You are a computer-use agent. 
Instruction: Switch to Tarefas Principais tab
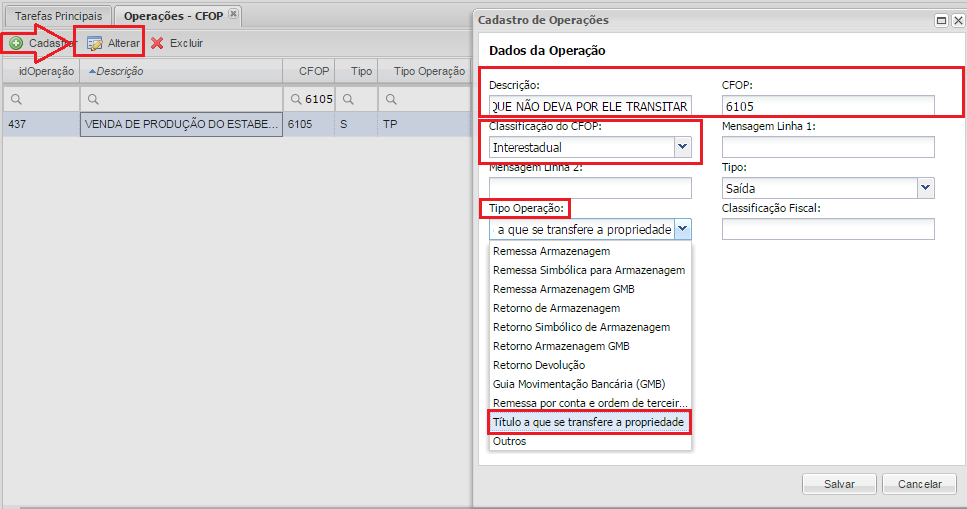pos(59,16)
